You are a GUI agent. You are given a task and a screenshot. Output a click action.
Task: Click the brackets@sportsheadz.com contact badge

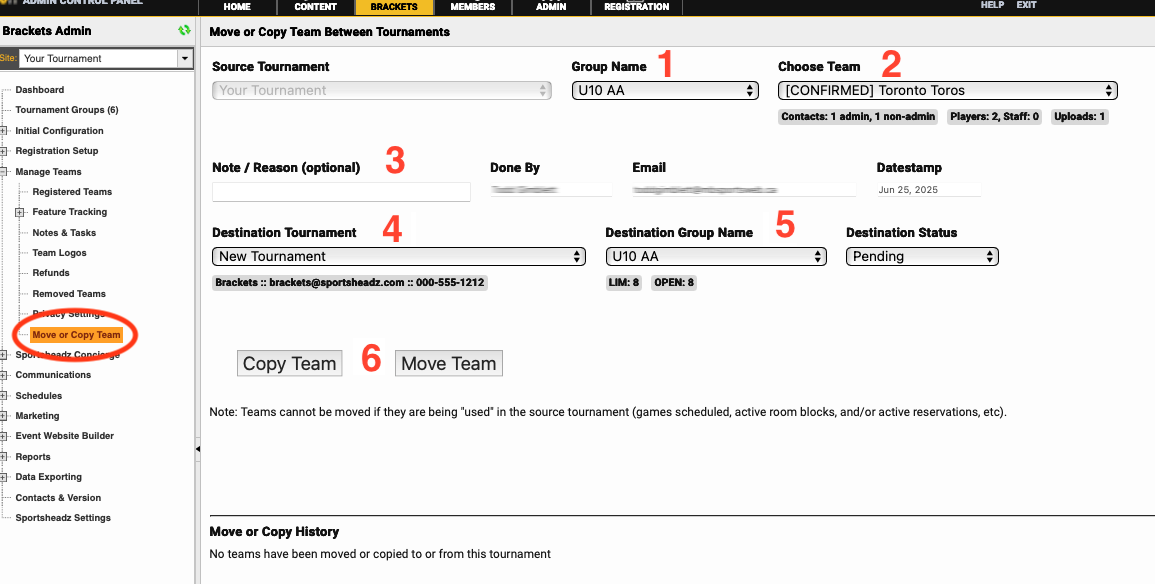coord(350,282)
